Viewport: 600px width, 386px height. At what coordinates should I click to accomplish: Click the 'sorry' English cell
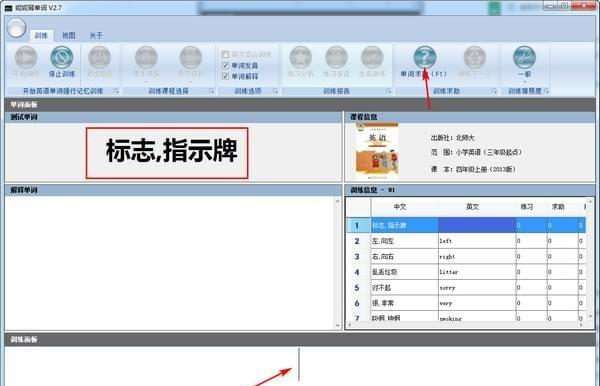[x=477, y=288]
